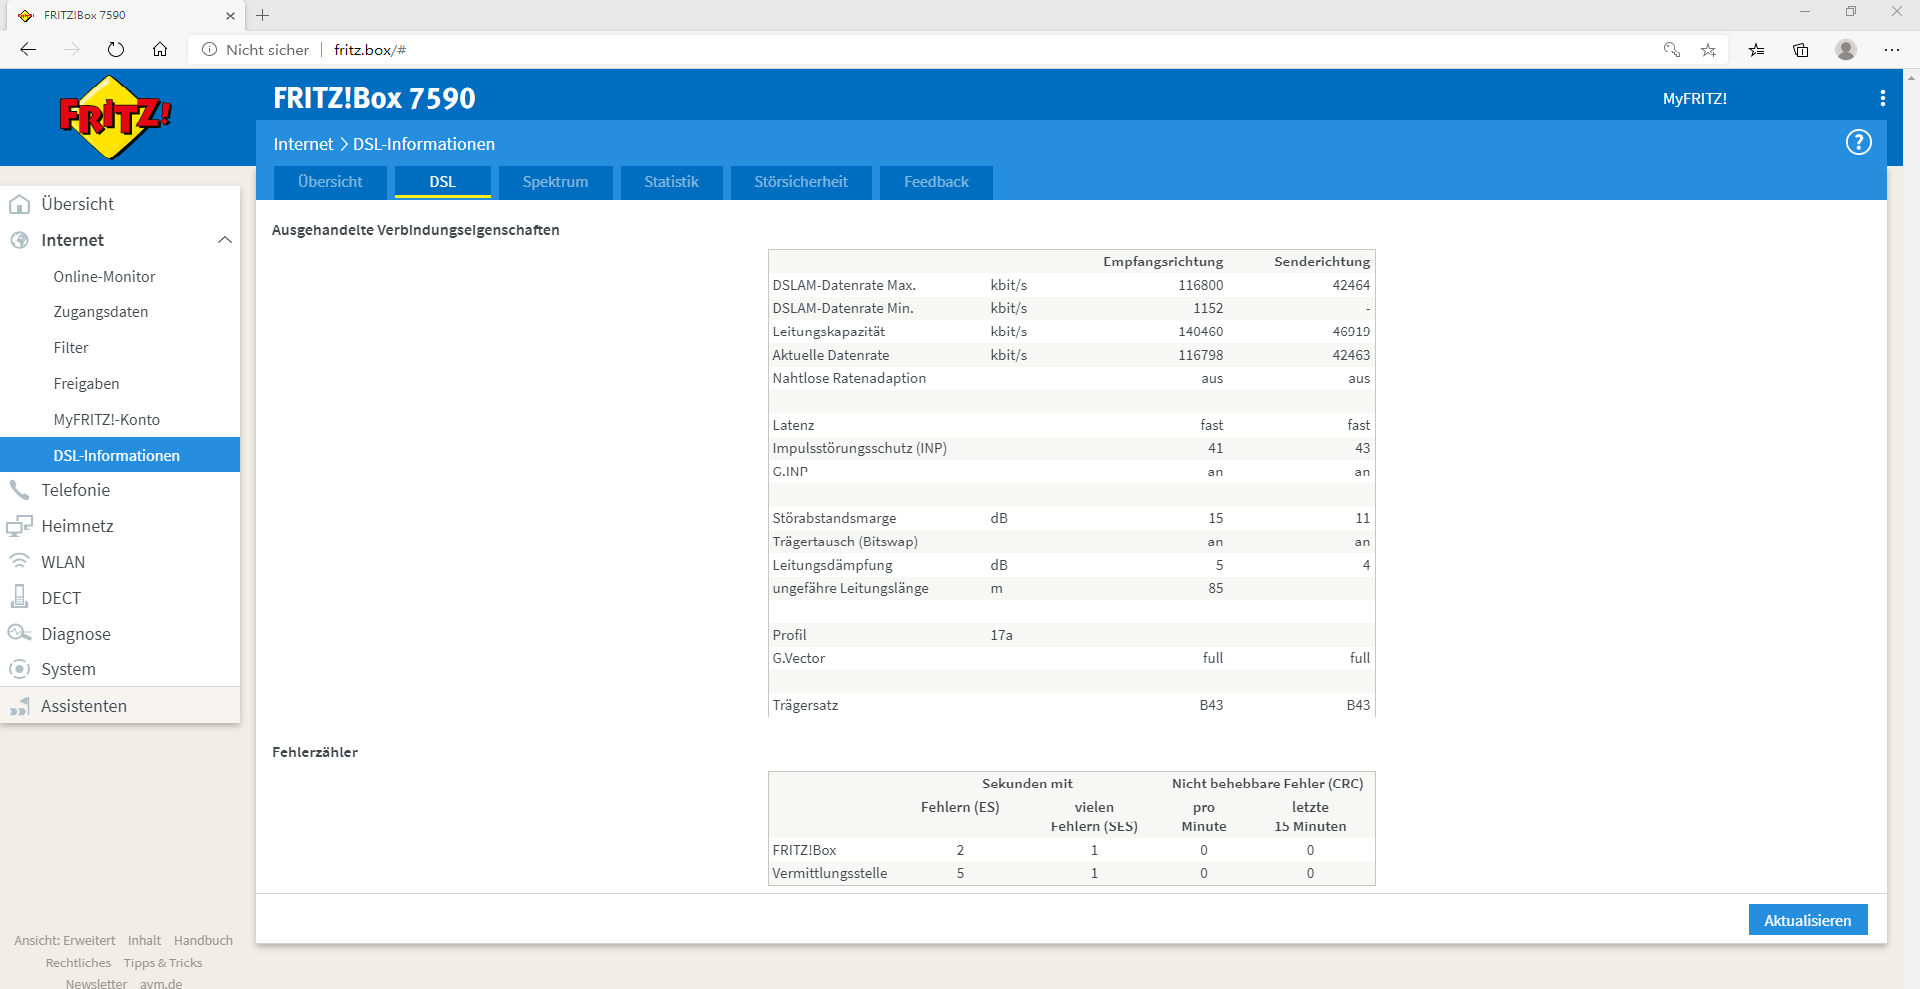Image resolution: width=1920 pixels, height=989 pixels.
Task: Click Leitungskapazität value 140460
Action: 1200,331
